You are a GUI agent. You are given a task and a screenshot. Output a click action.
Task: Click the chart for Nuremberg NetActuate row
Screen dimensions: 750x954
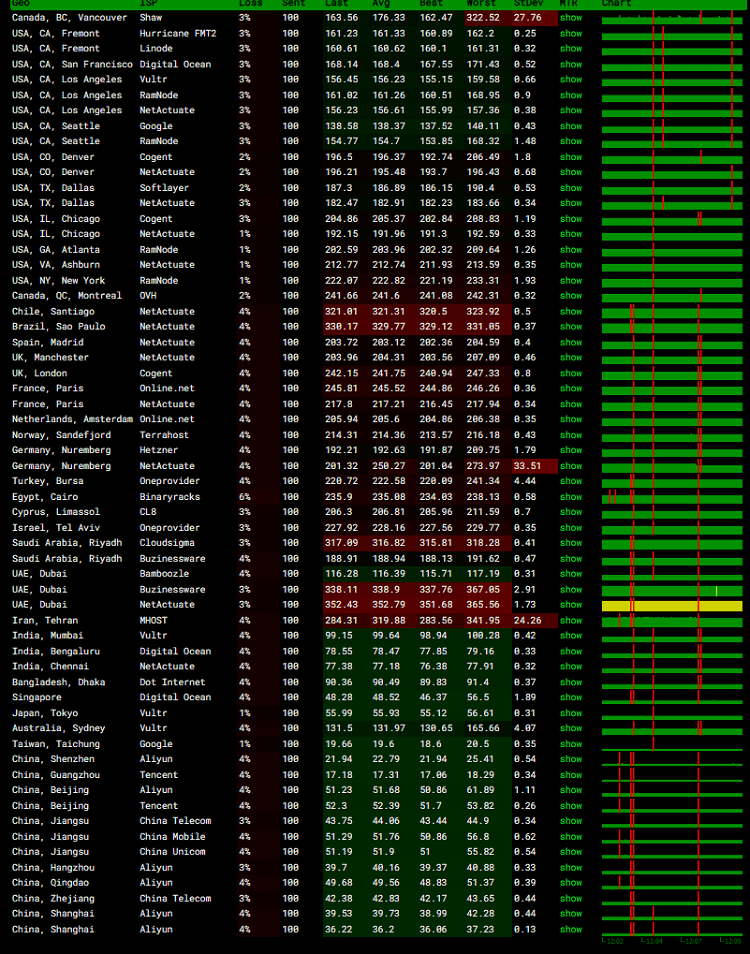672,467
